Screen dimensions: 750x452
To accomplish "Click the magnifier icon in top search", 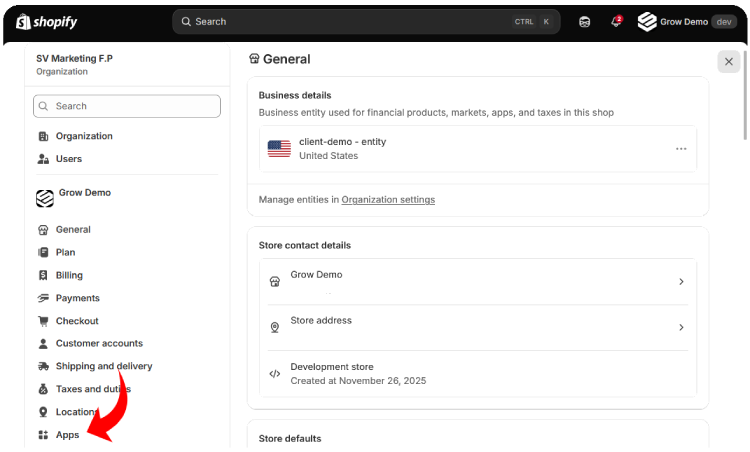I will (x=186, y=22).
